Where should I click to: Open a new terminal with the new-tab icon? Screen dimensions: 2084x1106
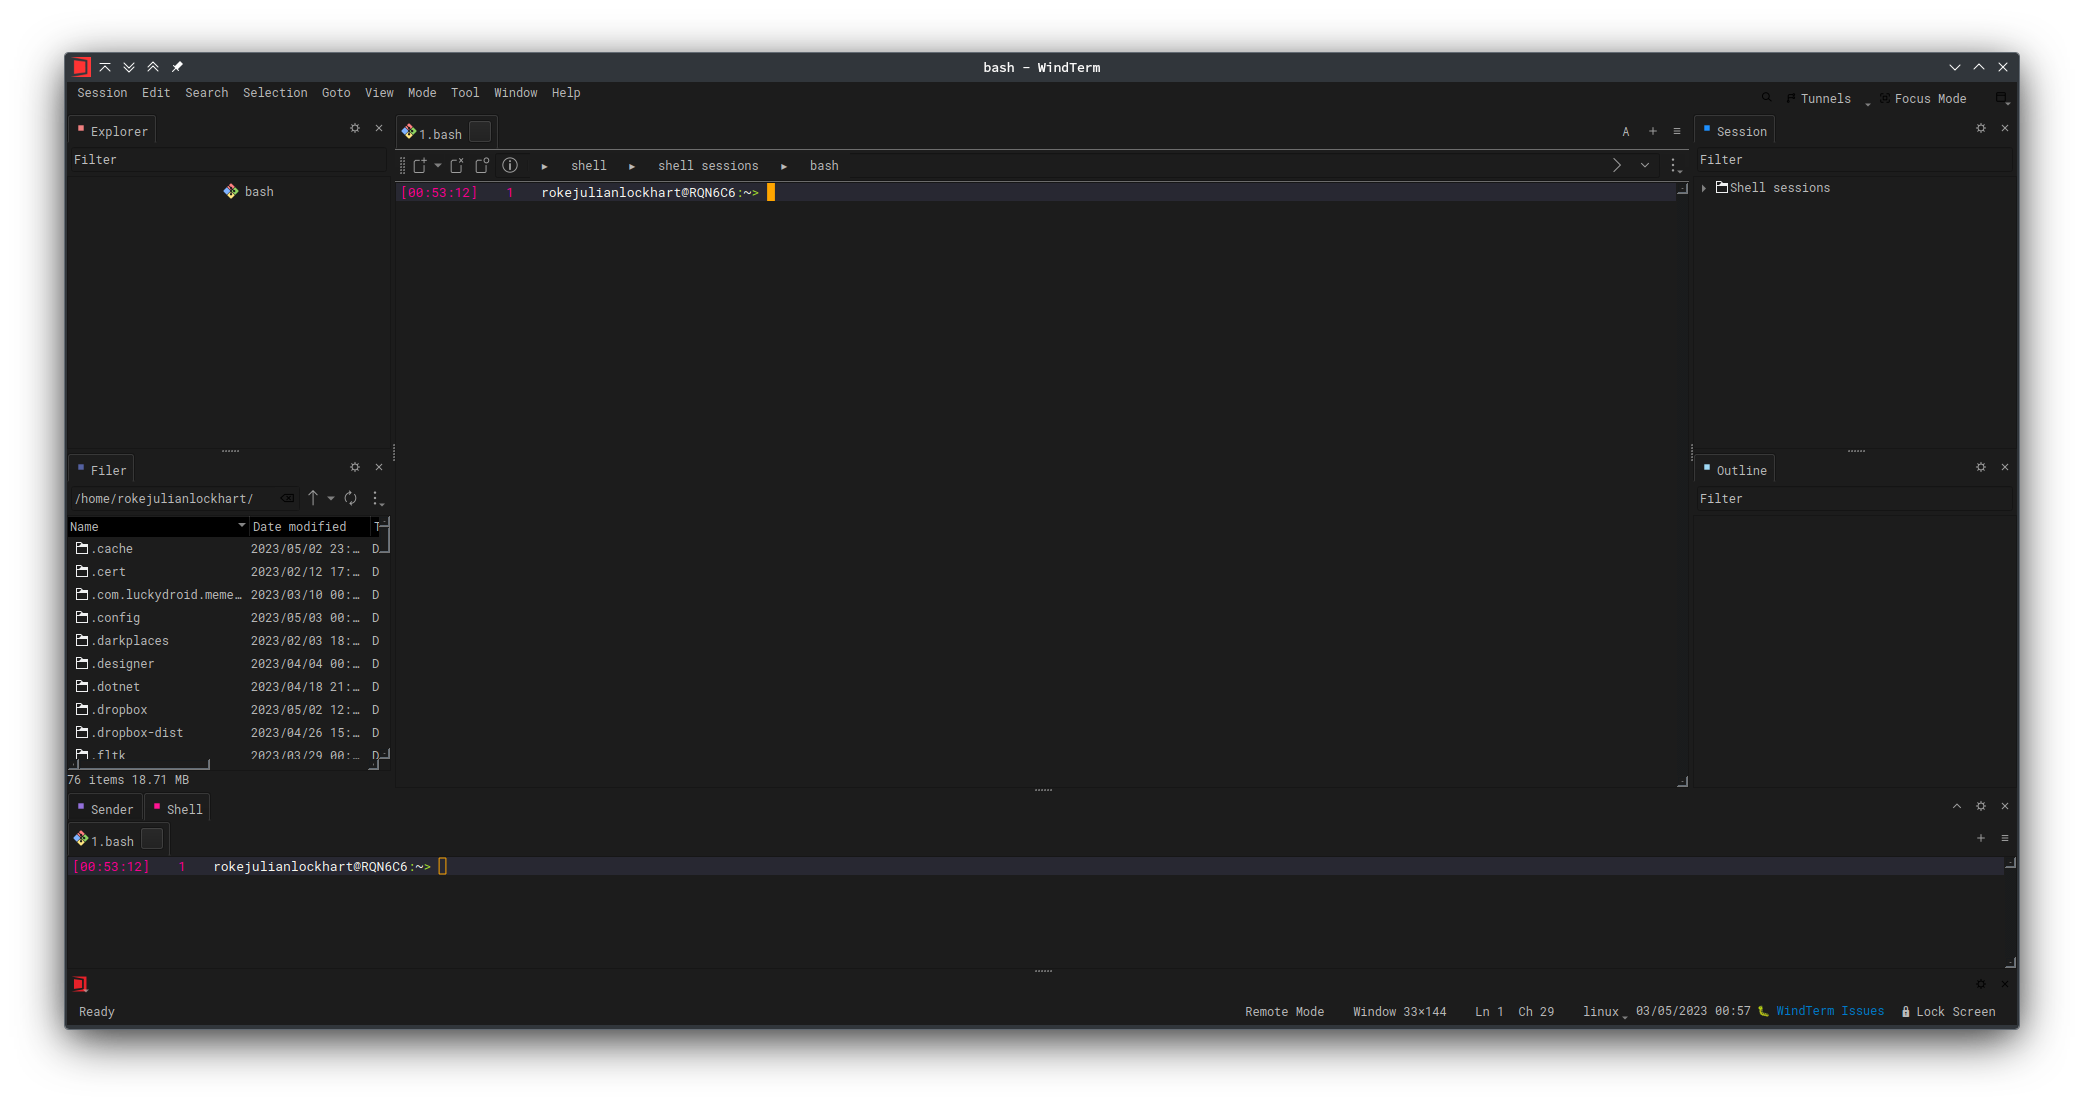pyautogui.click(x=421, y=166)
